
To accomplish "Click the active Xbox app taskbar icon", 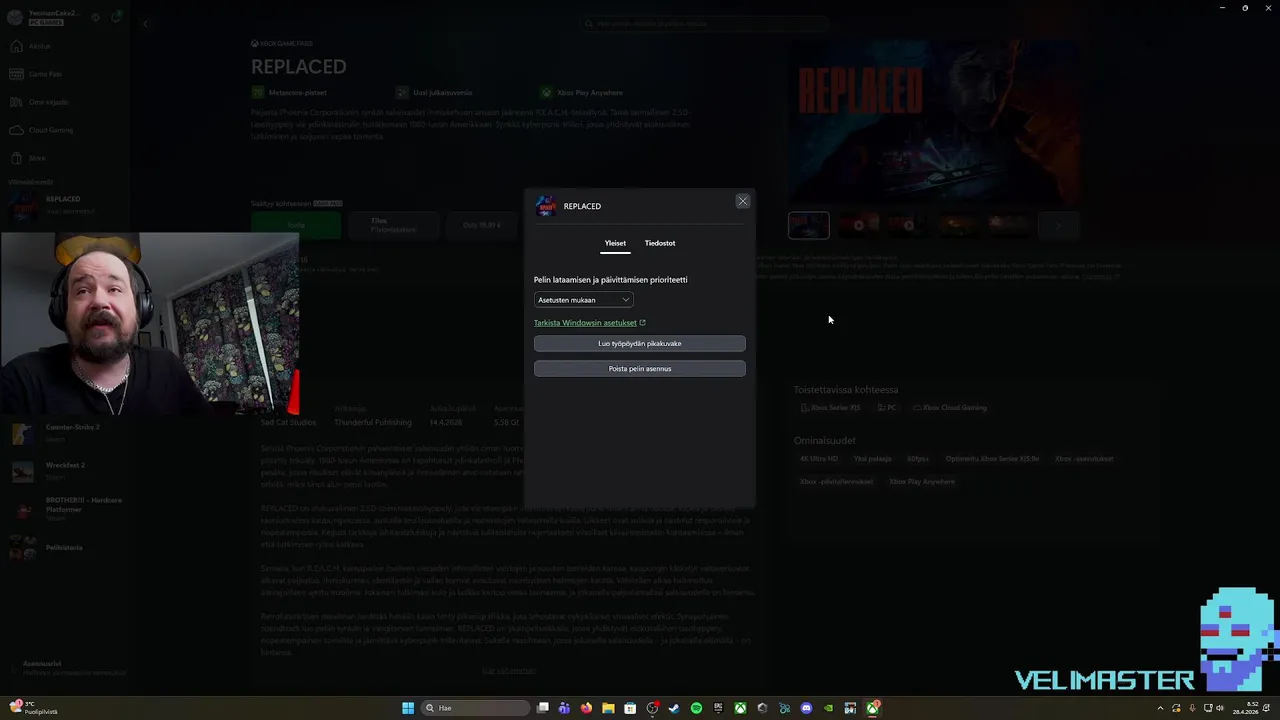I will click(x=872, y=708).
